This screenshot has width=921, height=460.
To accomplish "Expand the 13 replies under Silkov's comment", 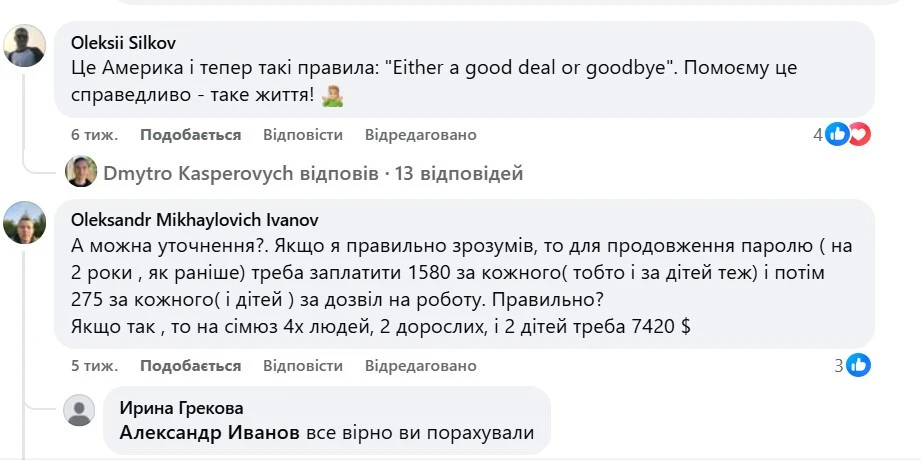I will click(x=313, y=174).
